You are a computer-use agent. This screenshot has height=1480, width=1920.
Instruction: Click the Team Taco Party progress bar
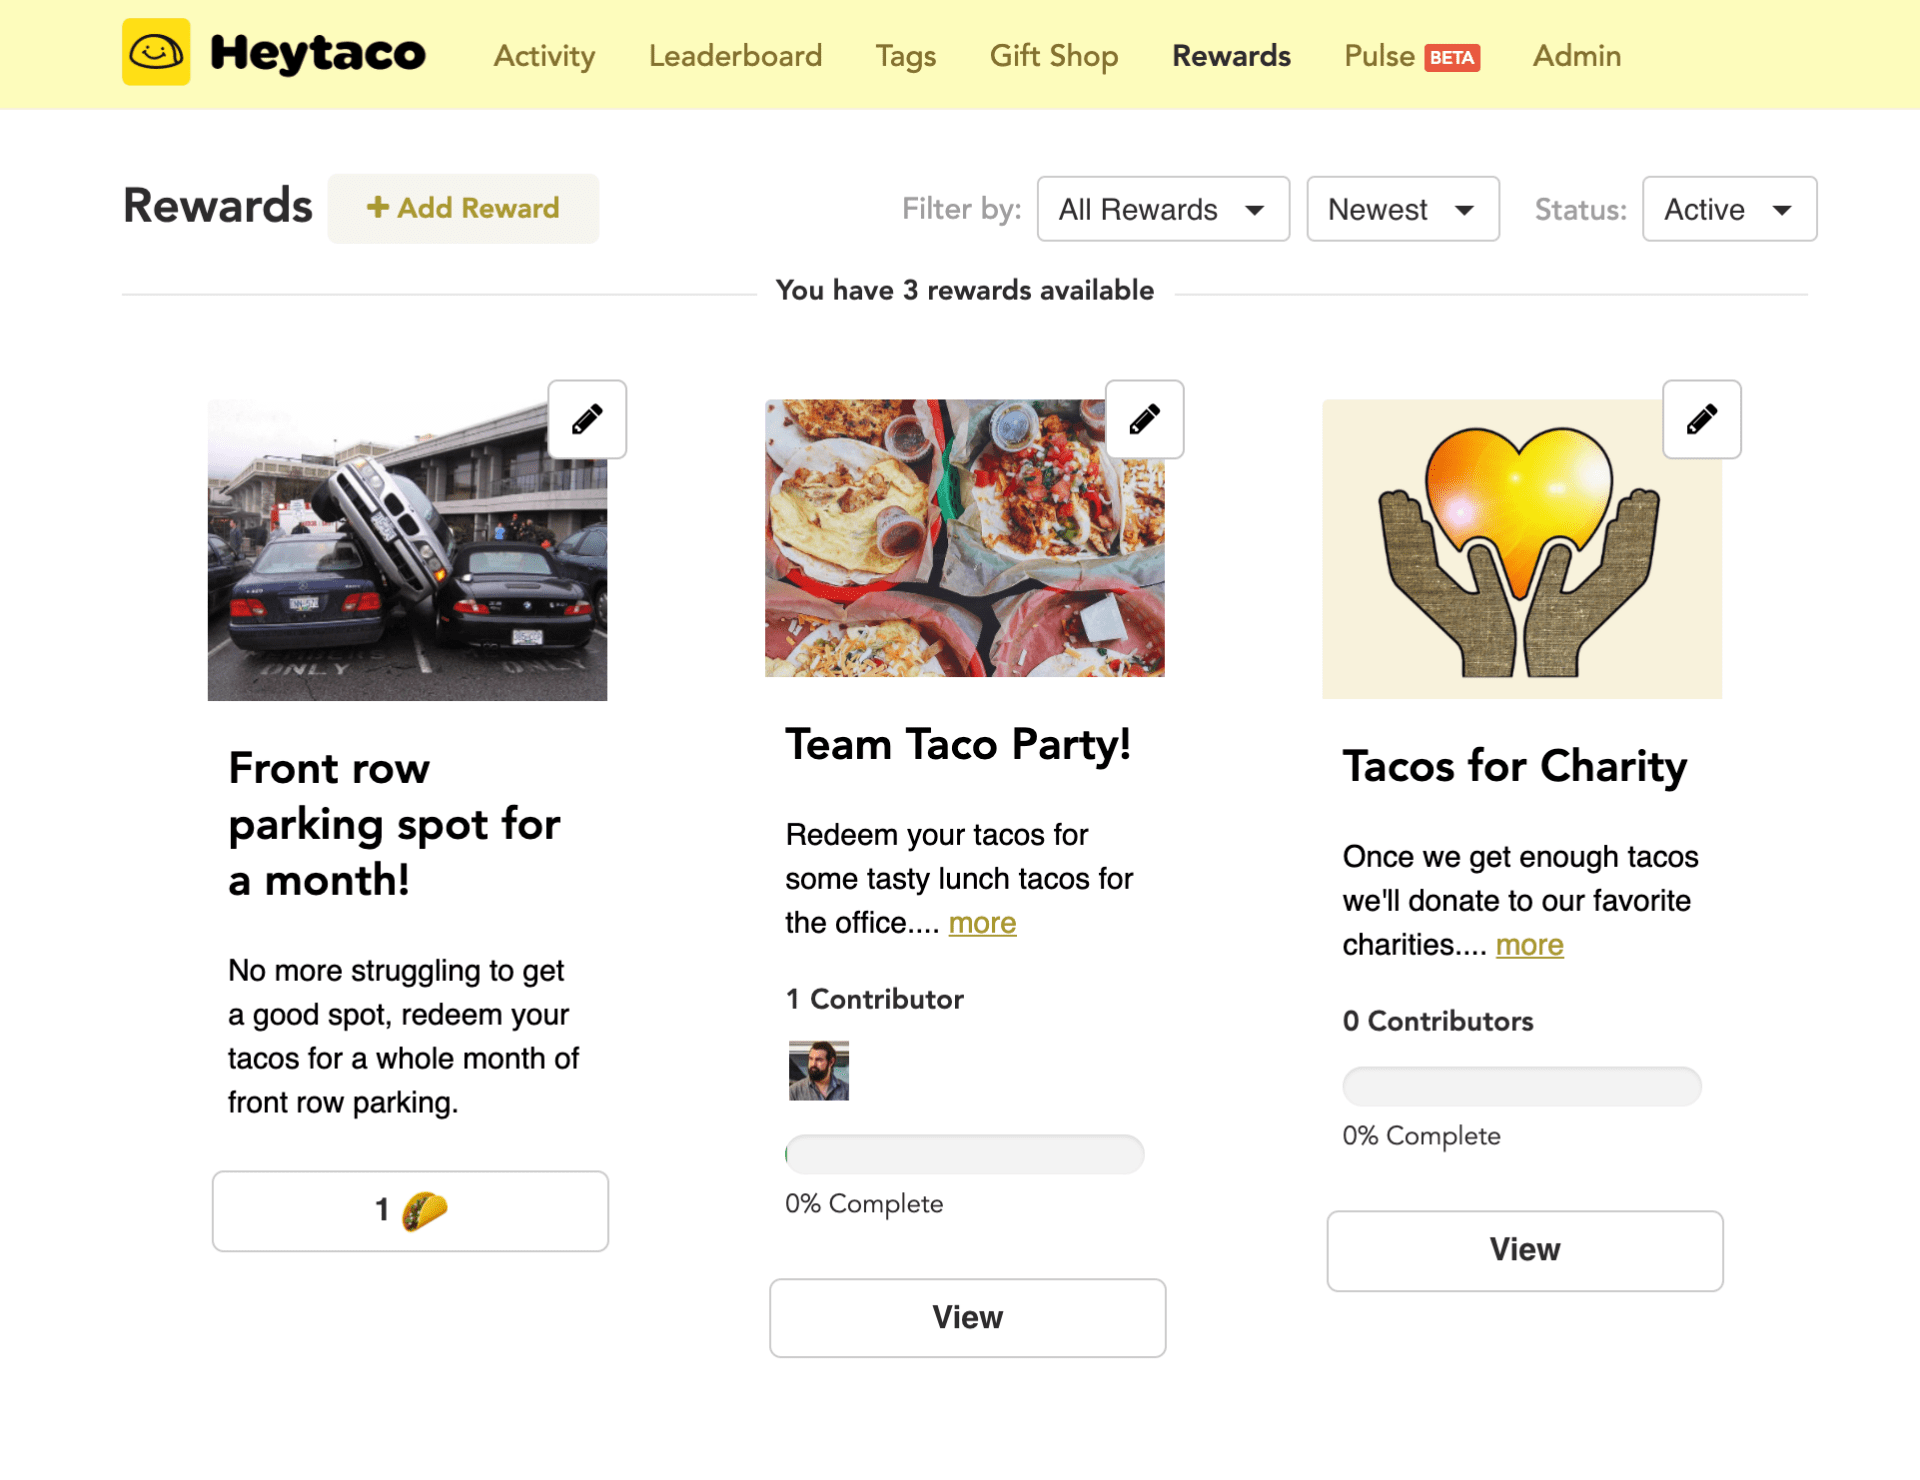tap(964, 1155)
